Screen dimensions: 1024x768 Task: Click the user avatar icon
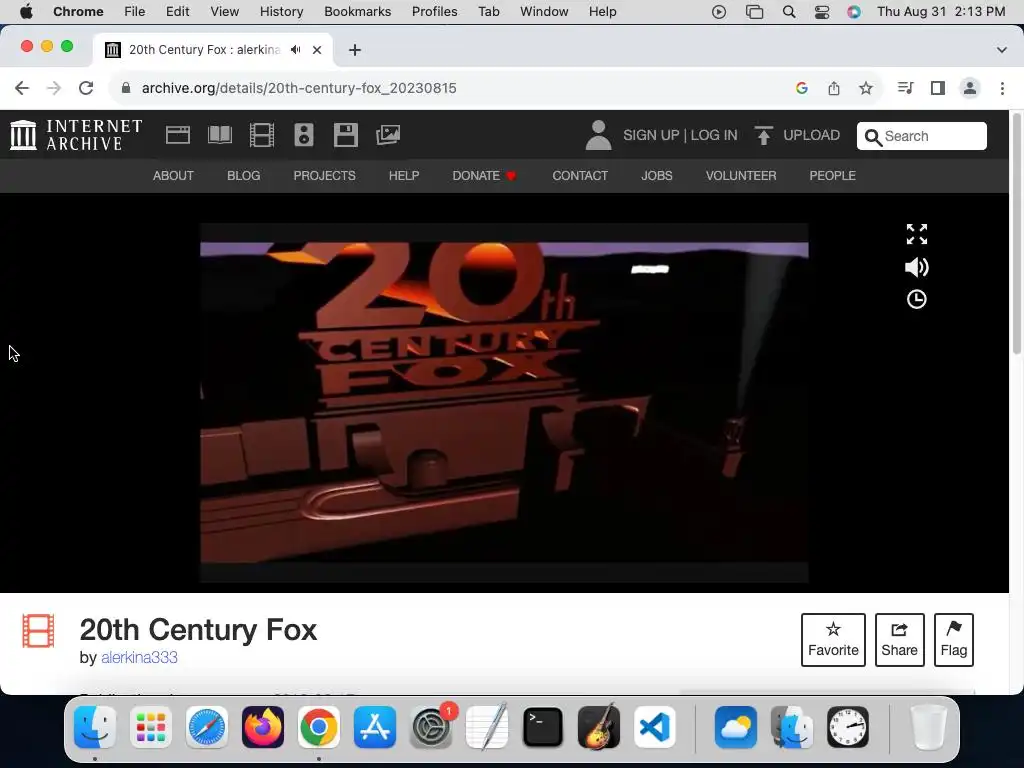click(x=598, y=135)
